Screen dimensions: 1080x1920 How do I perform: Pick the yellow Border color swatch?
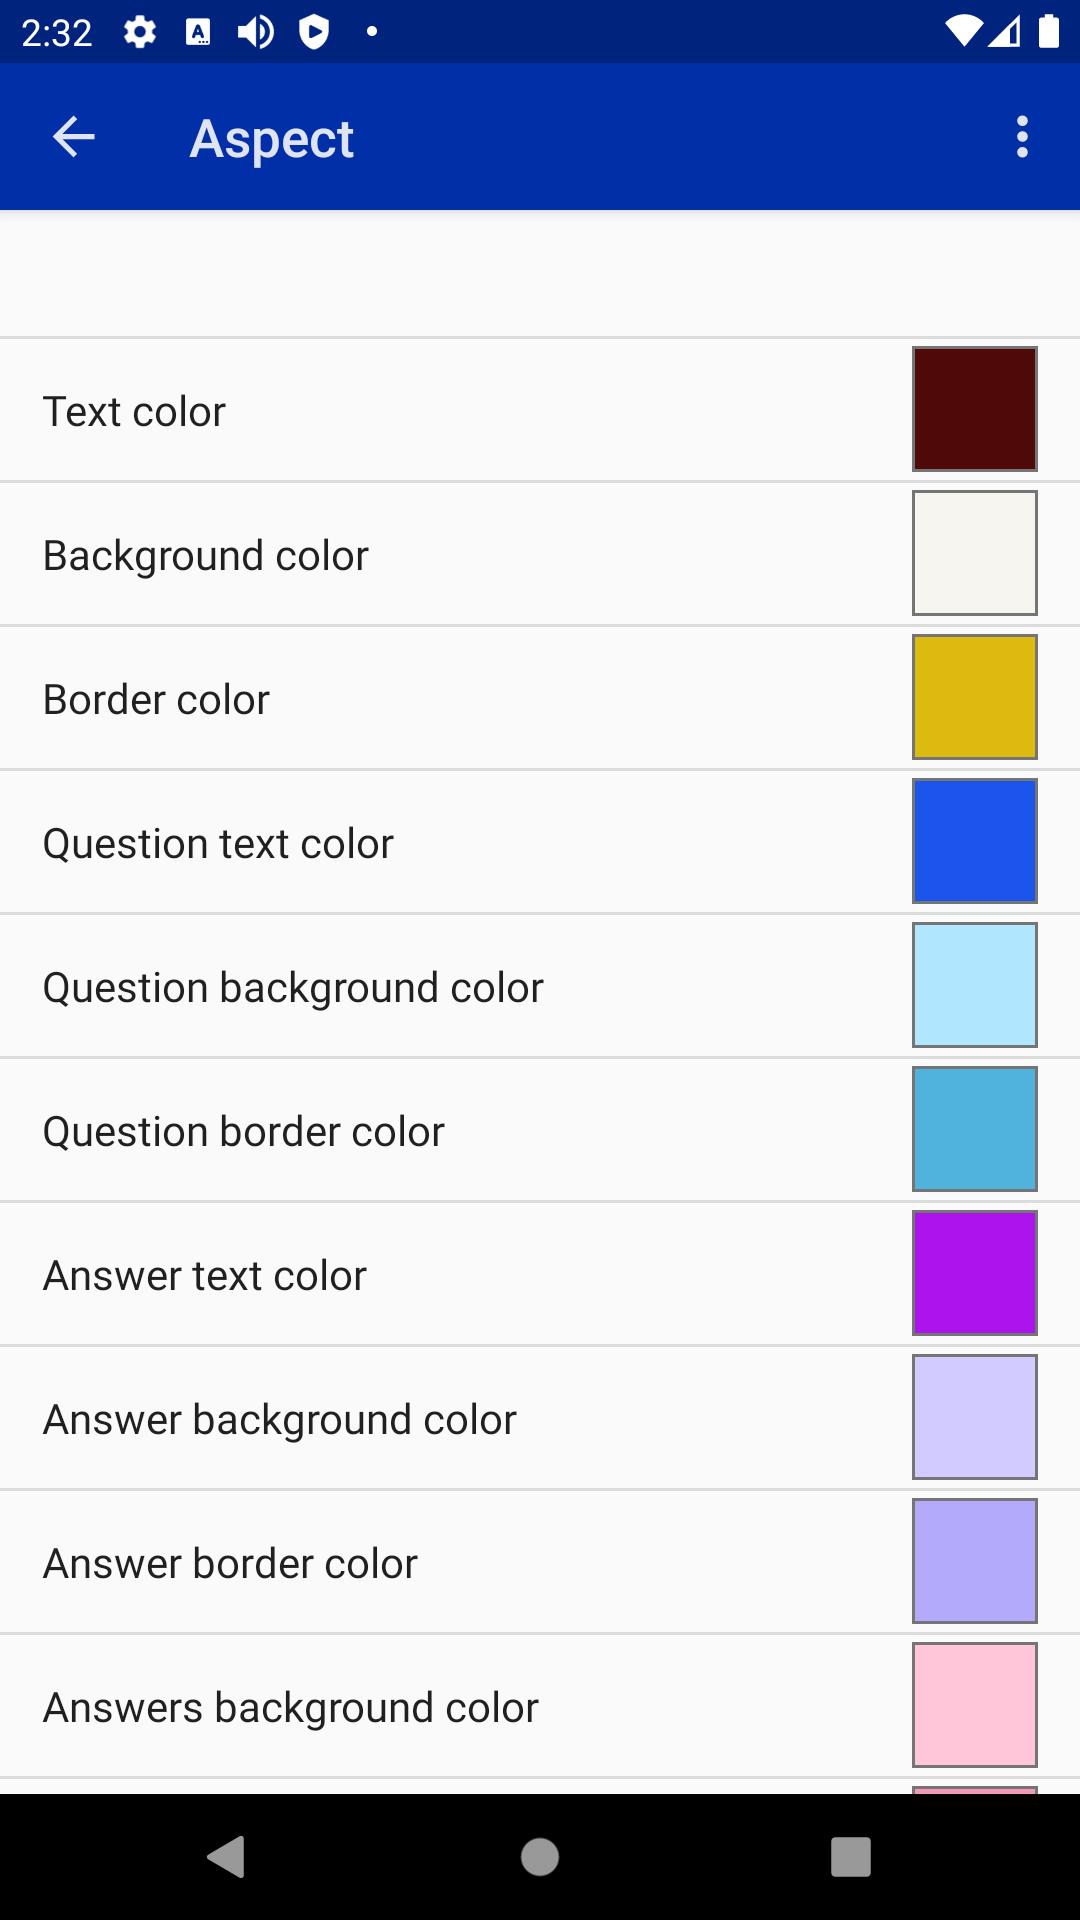point(975,697)
